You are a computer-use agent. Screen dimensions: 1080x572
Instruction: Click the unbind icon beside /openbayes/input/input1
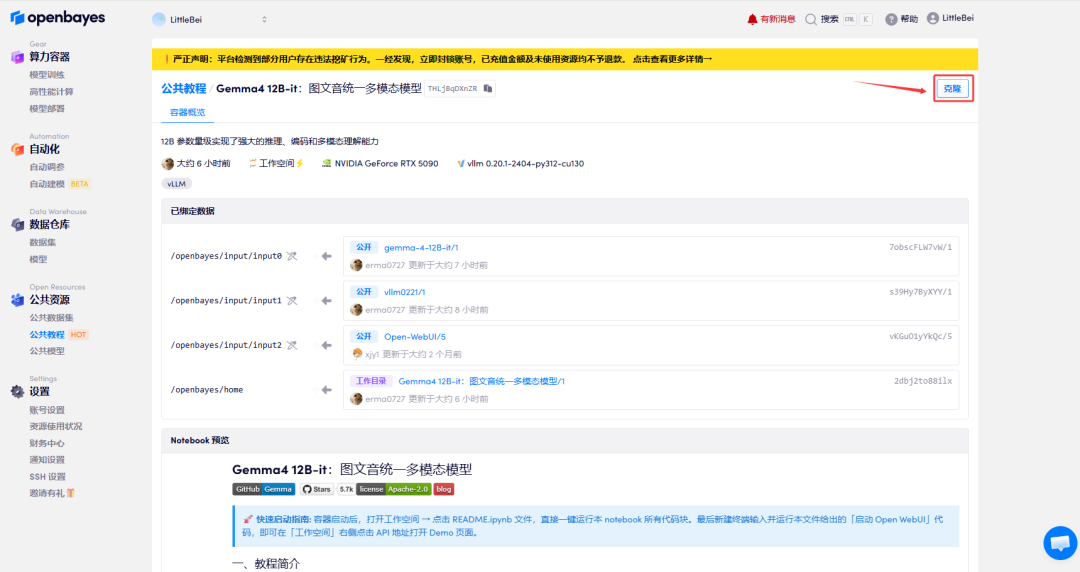point(292,301)
